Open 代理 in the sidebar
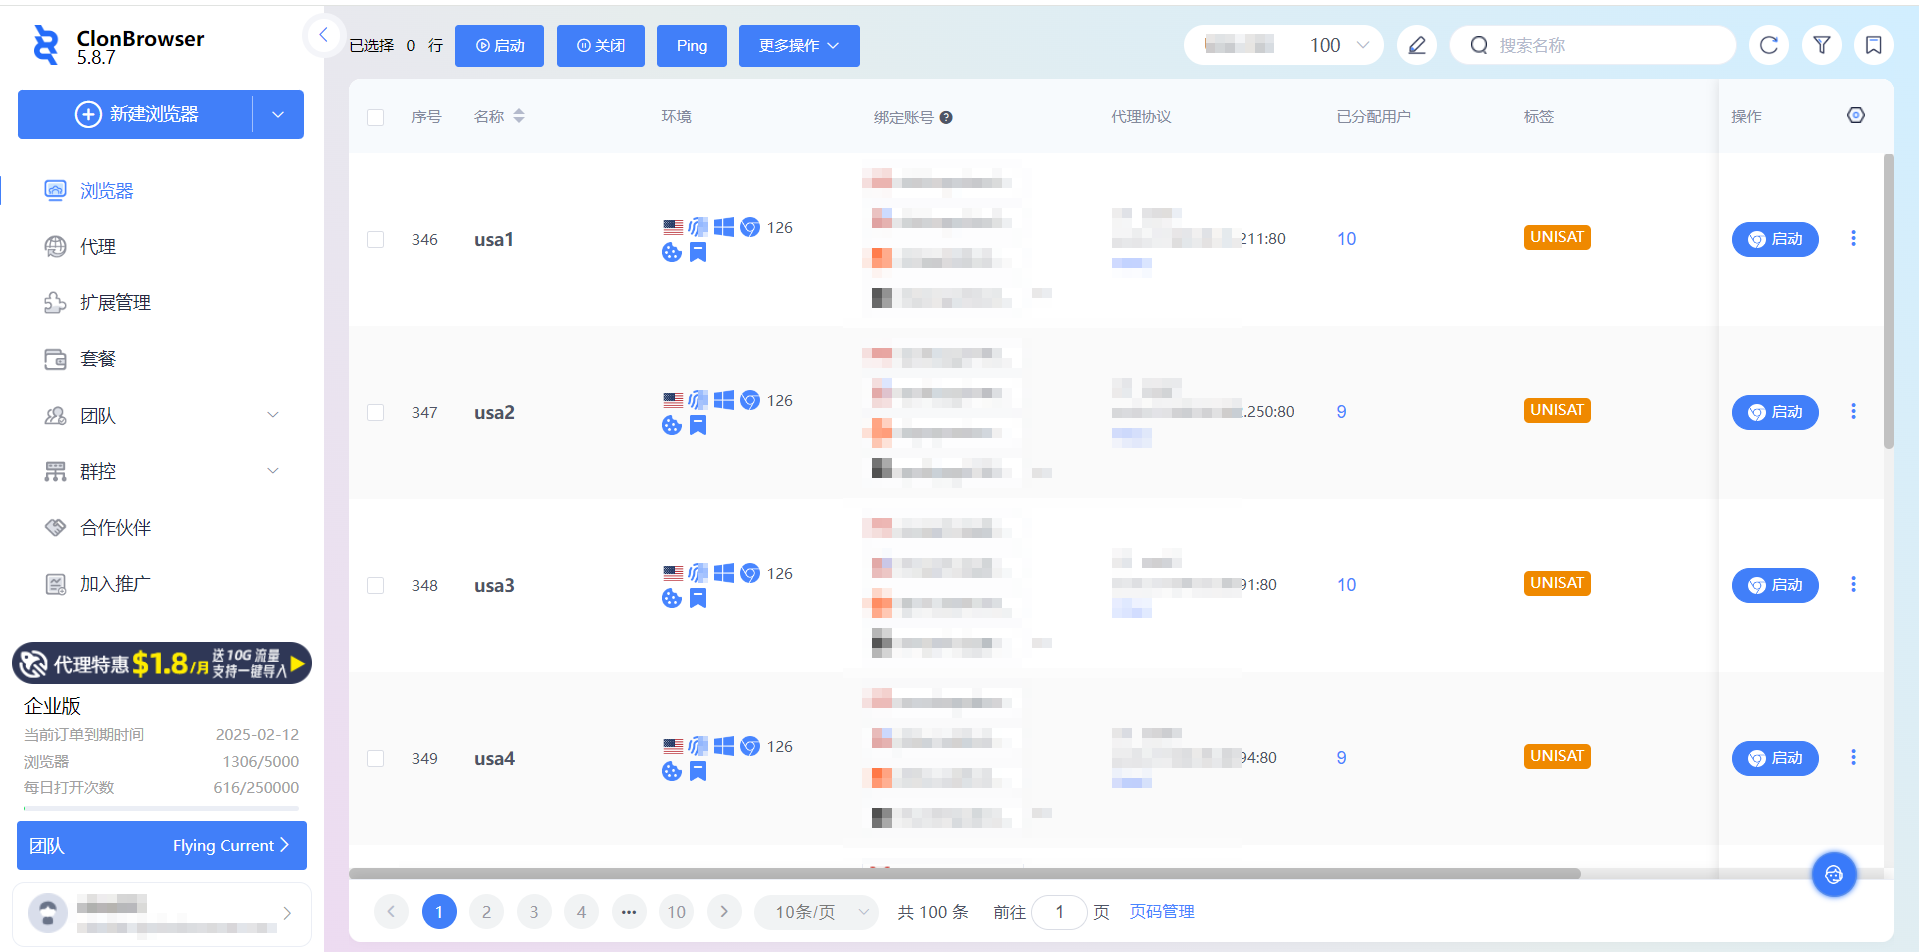1919x952 pixels. tap(98, 247)
